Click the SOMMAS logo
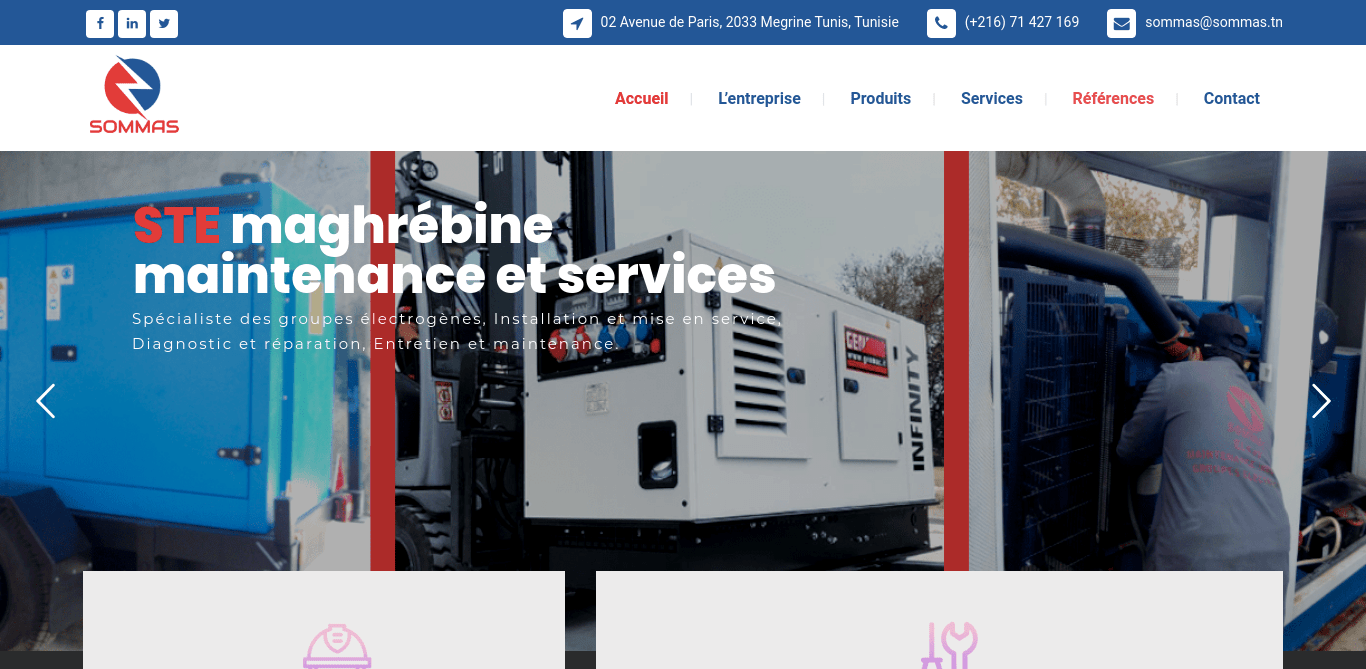1366x669 pixels. (134, 96)
